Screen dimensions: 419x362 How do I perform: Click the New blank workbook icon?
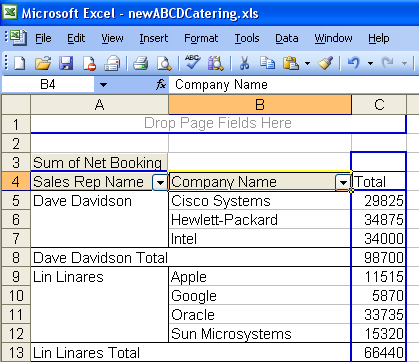coord(19,63)
